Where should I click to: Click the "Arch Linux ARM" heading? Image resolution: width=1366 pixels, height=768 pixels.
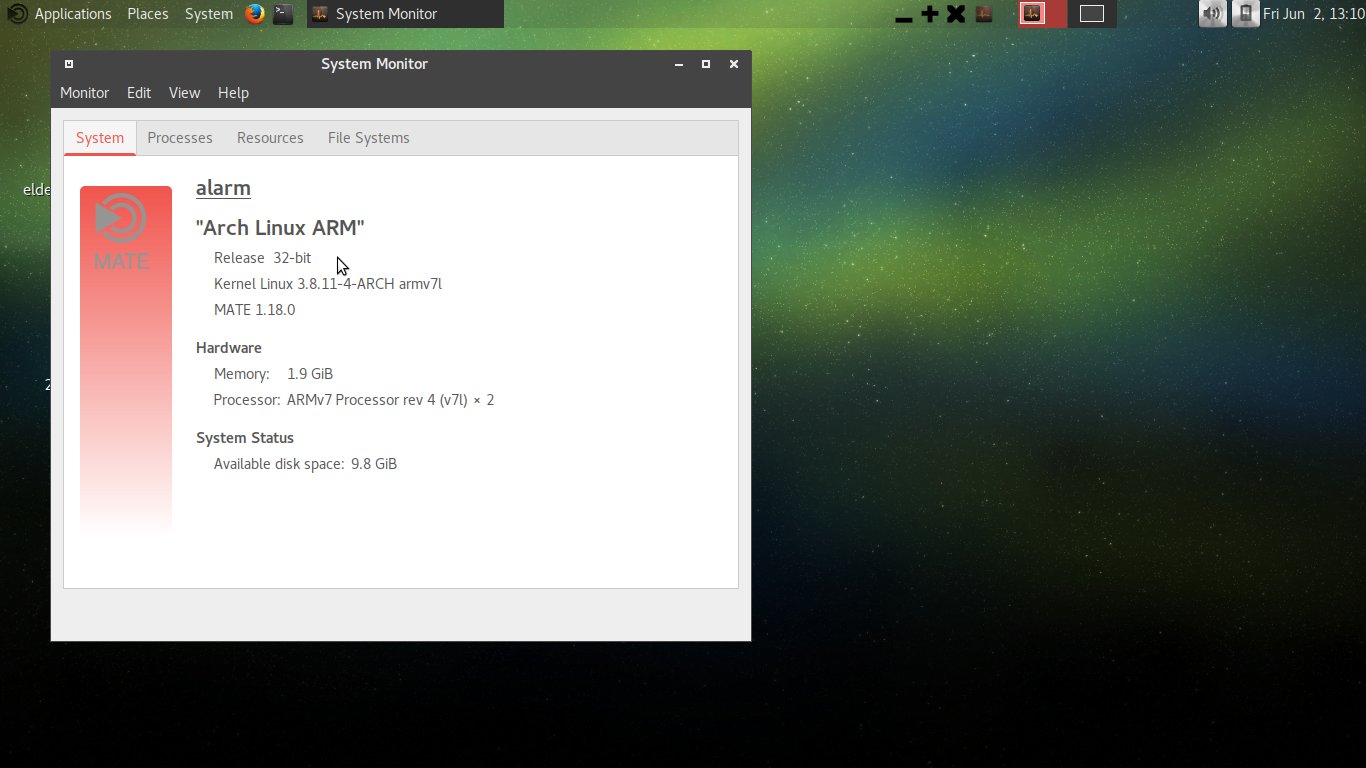tap(280, 228)
